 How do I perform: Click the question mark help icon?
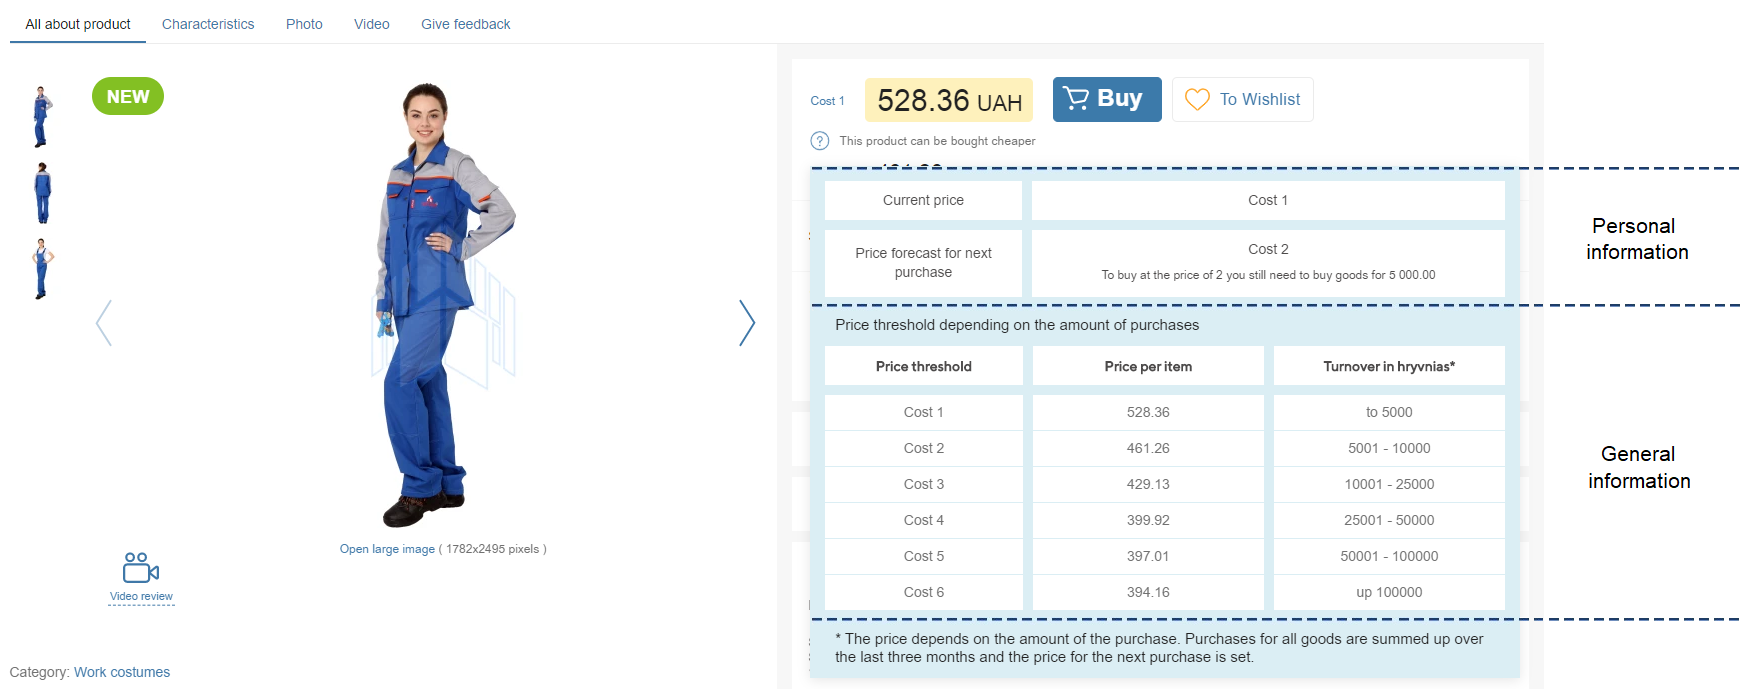point(820,141)
